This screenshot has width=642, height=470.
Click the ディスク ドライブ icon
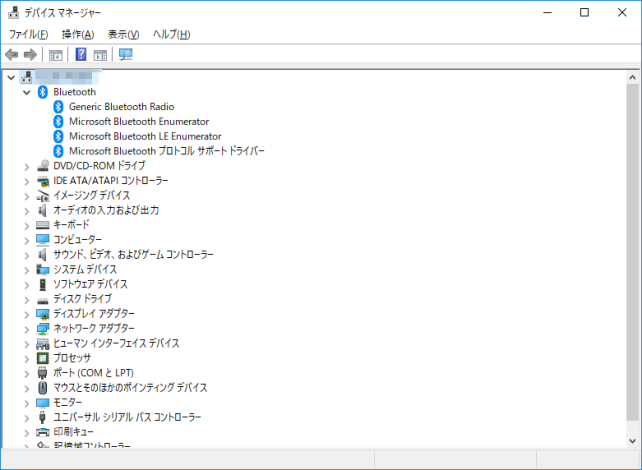point(43,301)
